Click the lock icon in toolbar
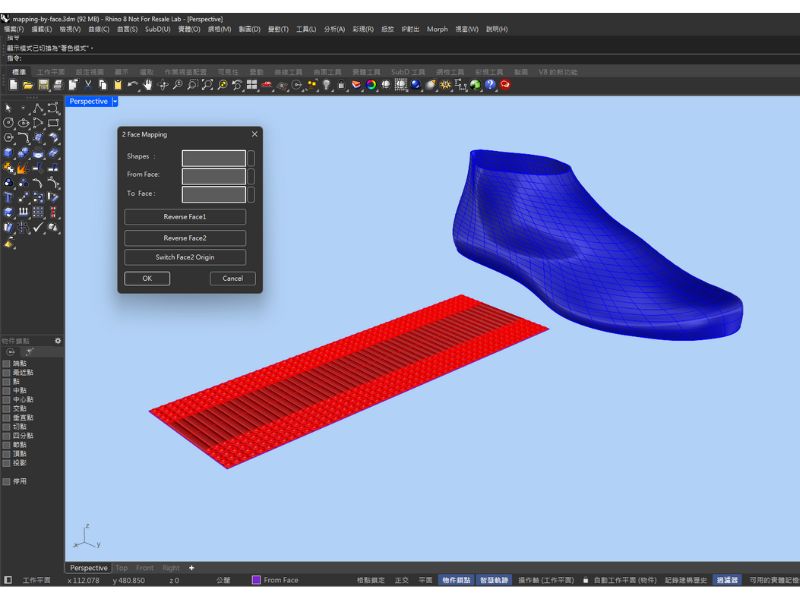This screenshot has width=800, height=600. (341, 85)
